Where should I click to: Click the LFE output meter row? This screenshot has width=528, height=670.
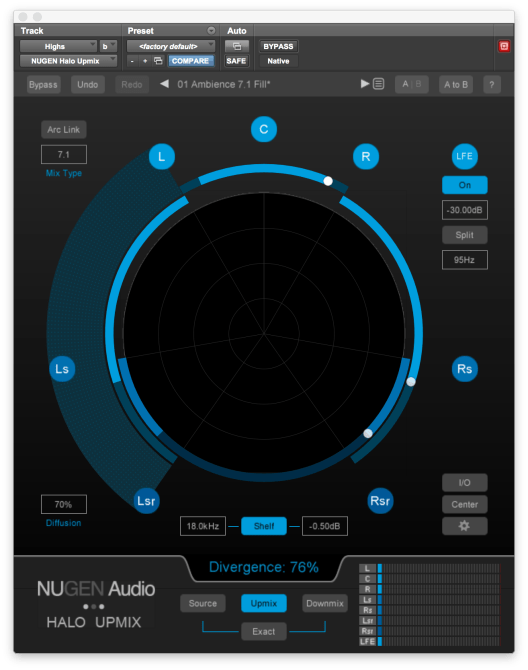(429, 641)
